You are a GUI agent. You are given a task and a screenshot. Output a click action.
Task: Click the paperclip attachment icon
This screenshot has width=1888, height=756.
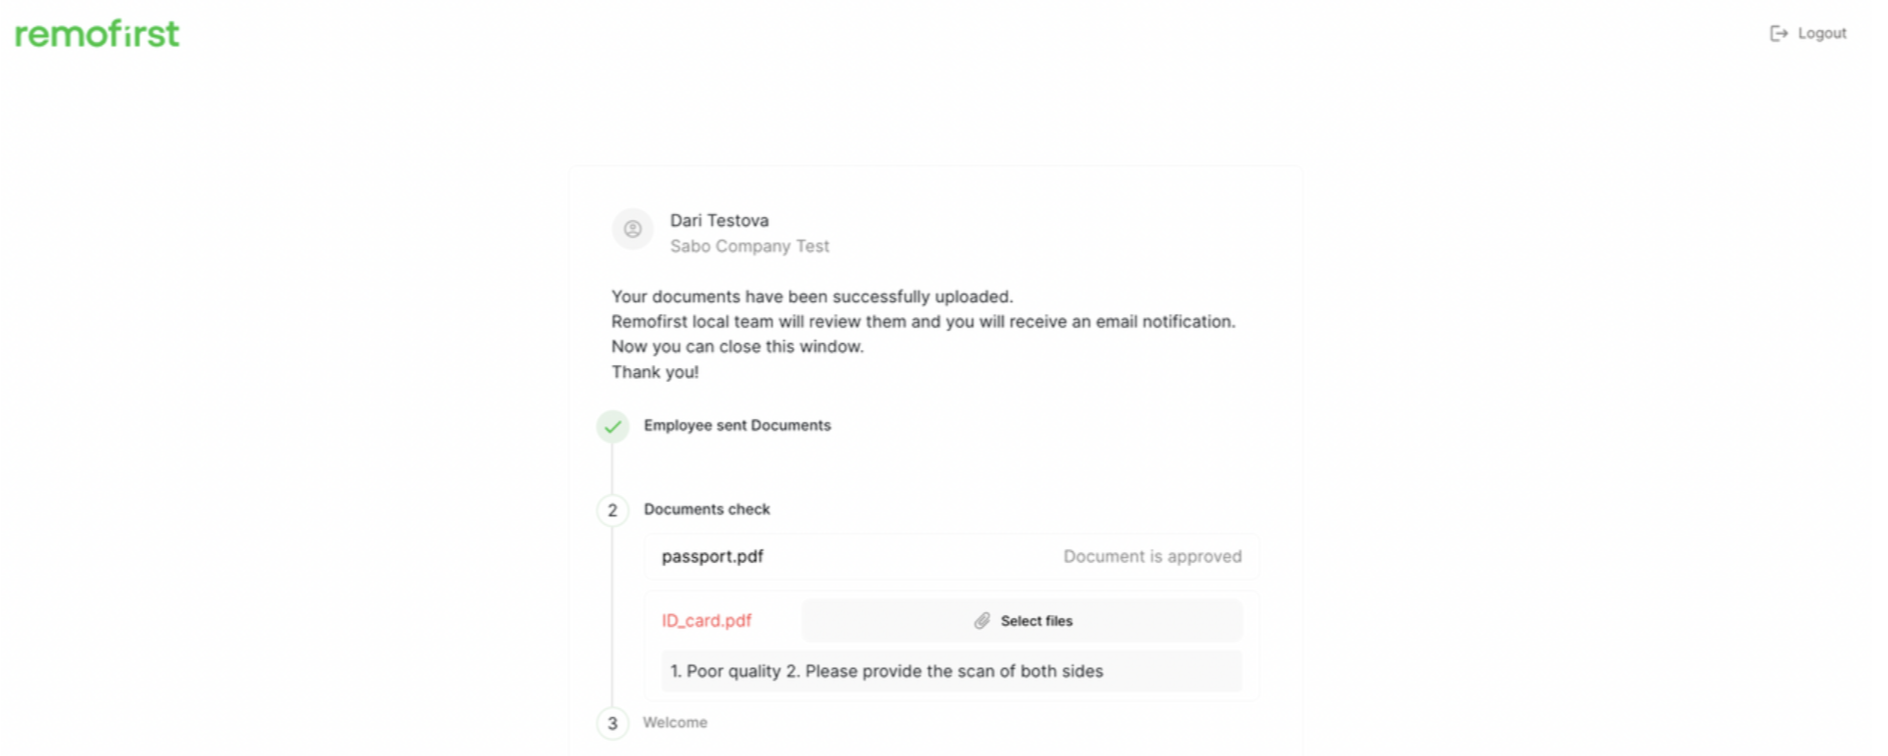click(x=982, y=621)
